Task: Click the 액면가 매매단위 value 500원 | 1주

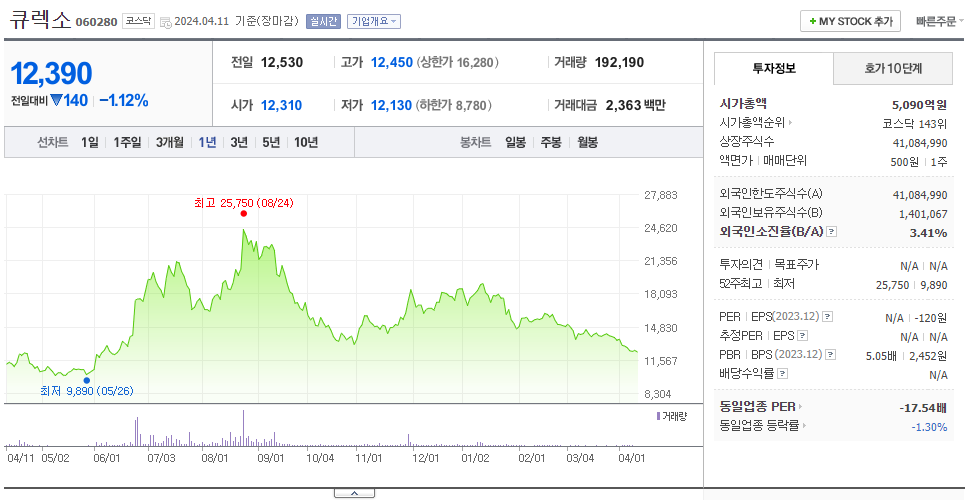Action: (919, 162)
